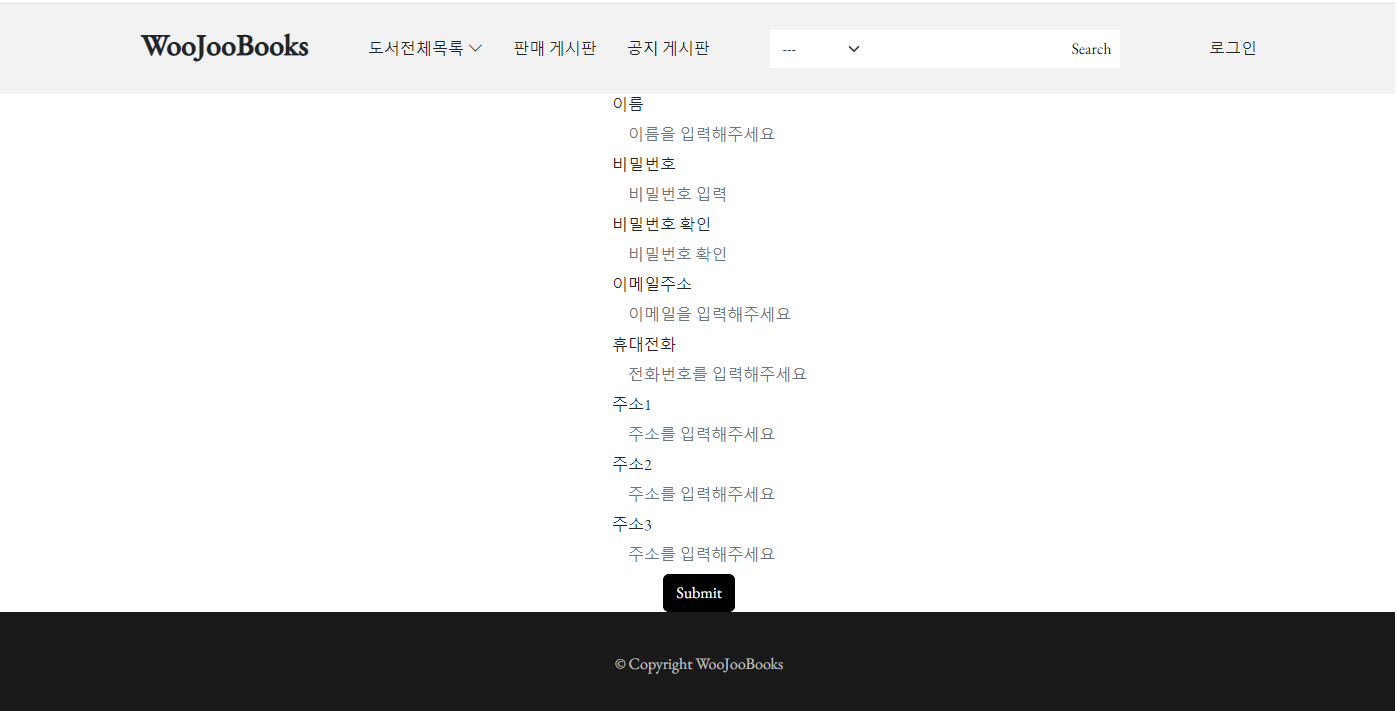Submit the registration form
The image size is (1397, 711).
coord(699,593)
